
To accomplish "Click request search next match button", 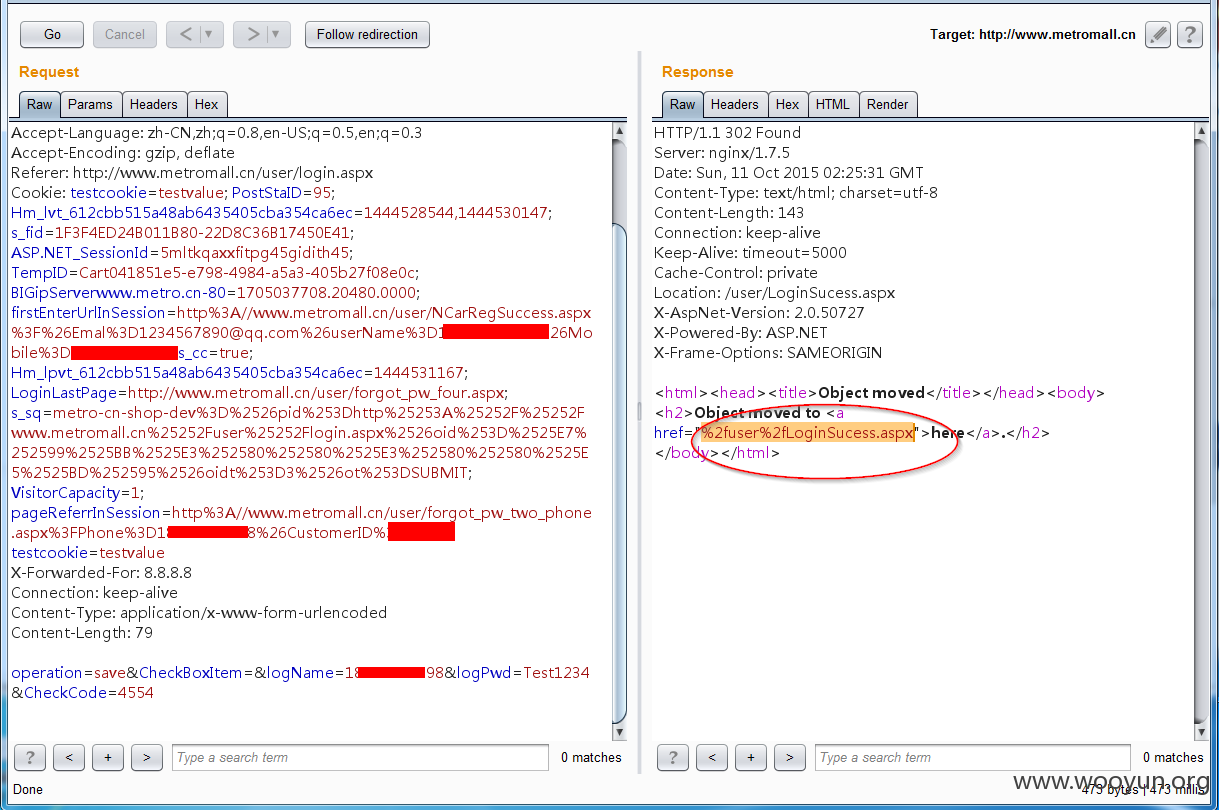I will coord(146,758).
